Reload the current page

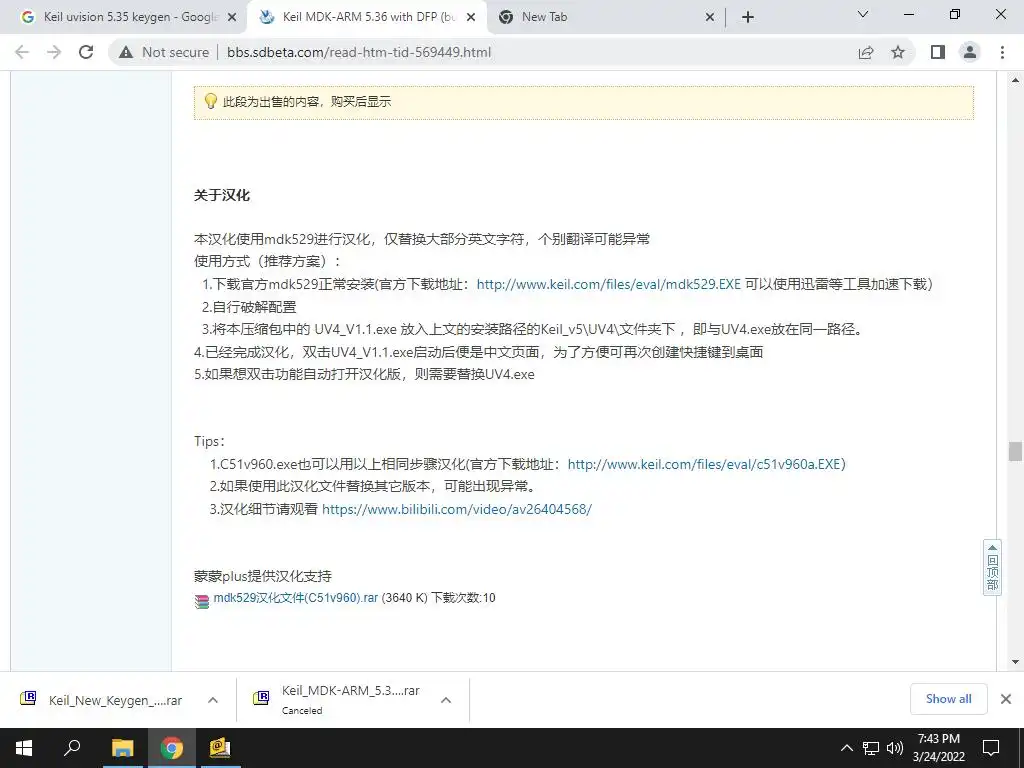[x=86, y=52]
